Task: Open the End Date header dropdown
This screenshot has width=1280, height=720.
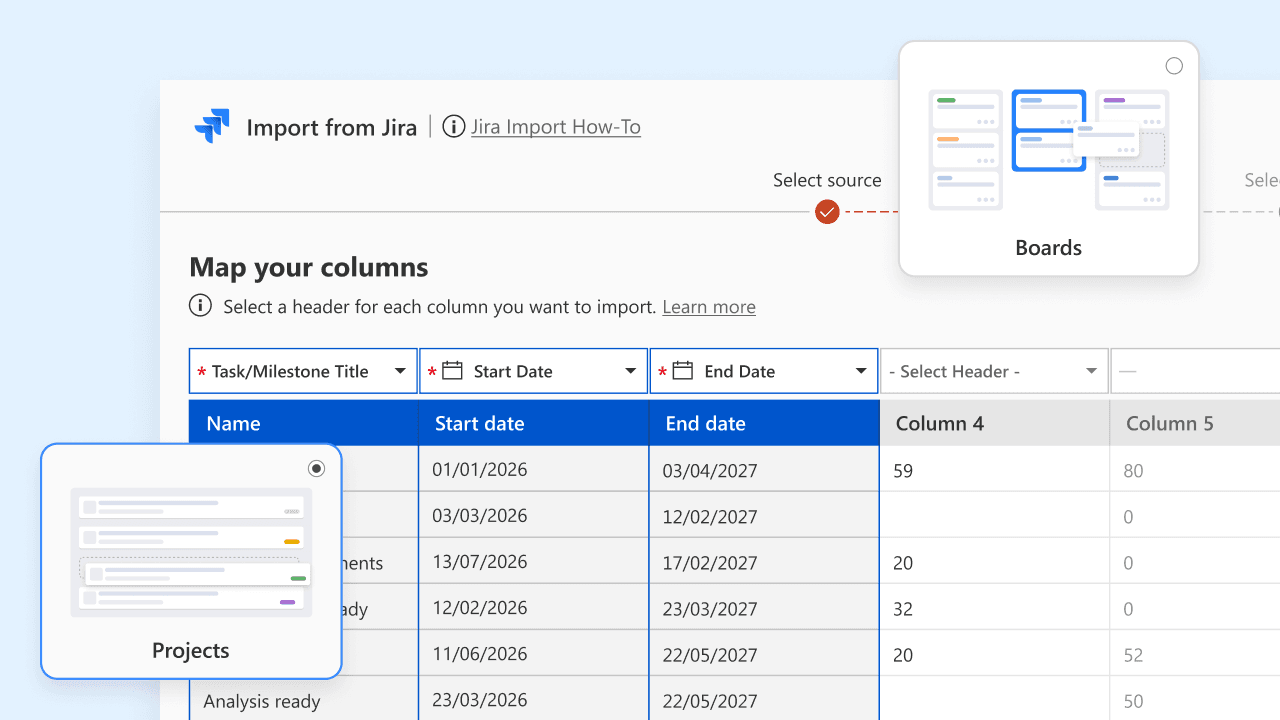Action: (x=764, y=371)
